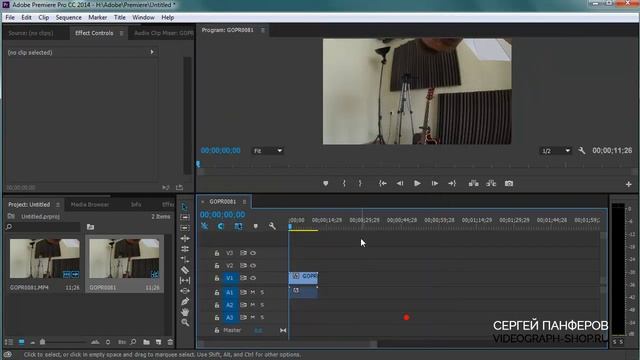
Task: Open timeline display settings wrench
Action: coord(272,226)
